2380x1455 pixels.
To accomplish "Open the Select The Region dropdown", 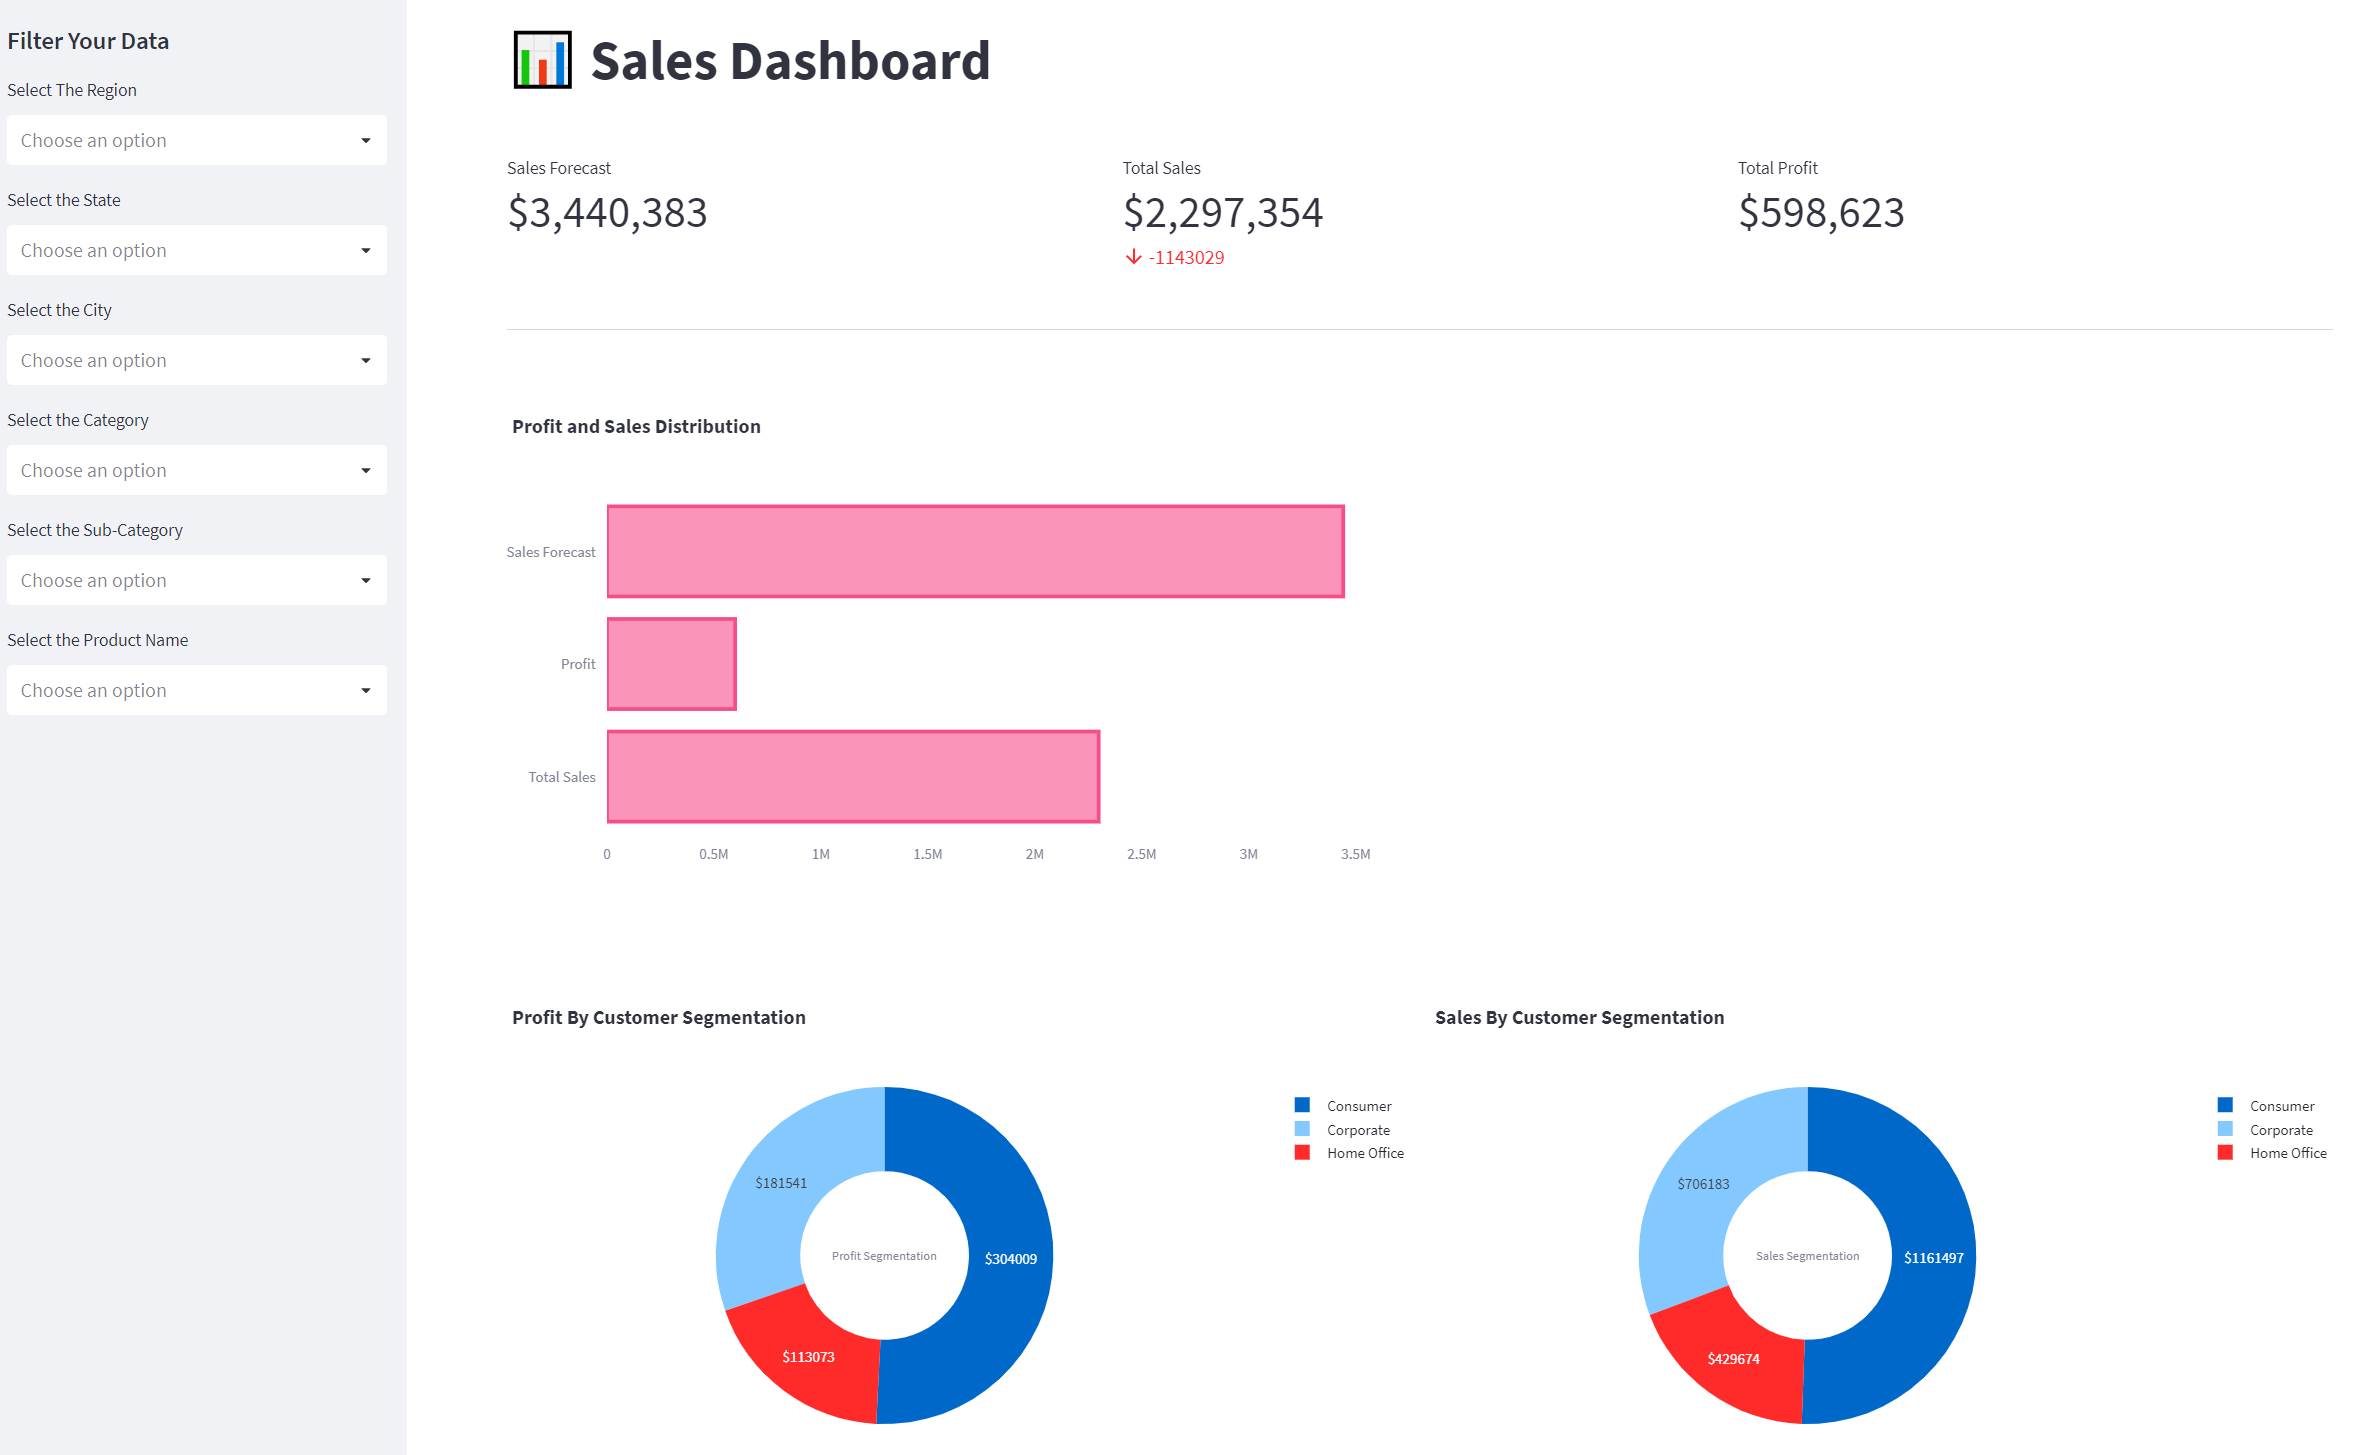I will click(196, 140).
